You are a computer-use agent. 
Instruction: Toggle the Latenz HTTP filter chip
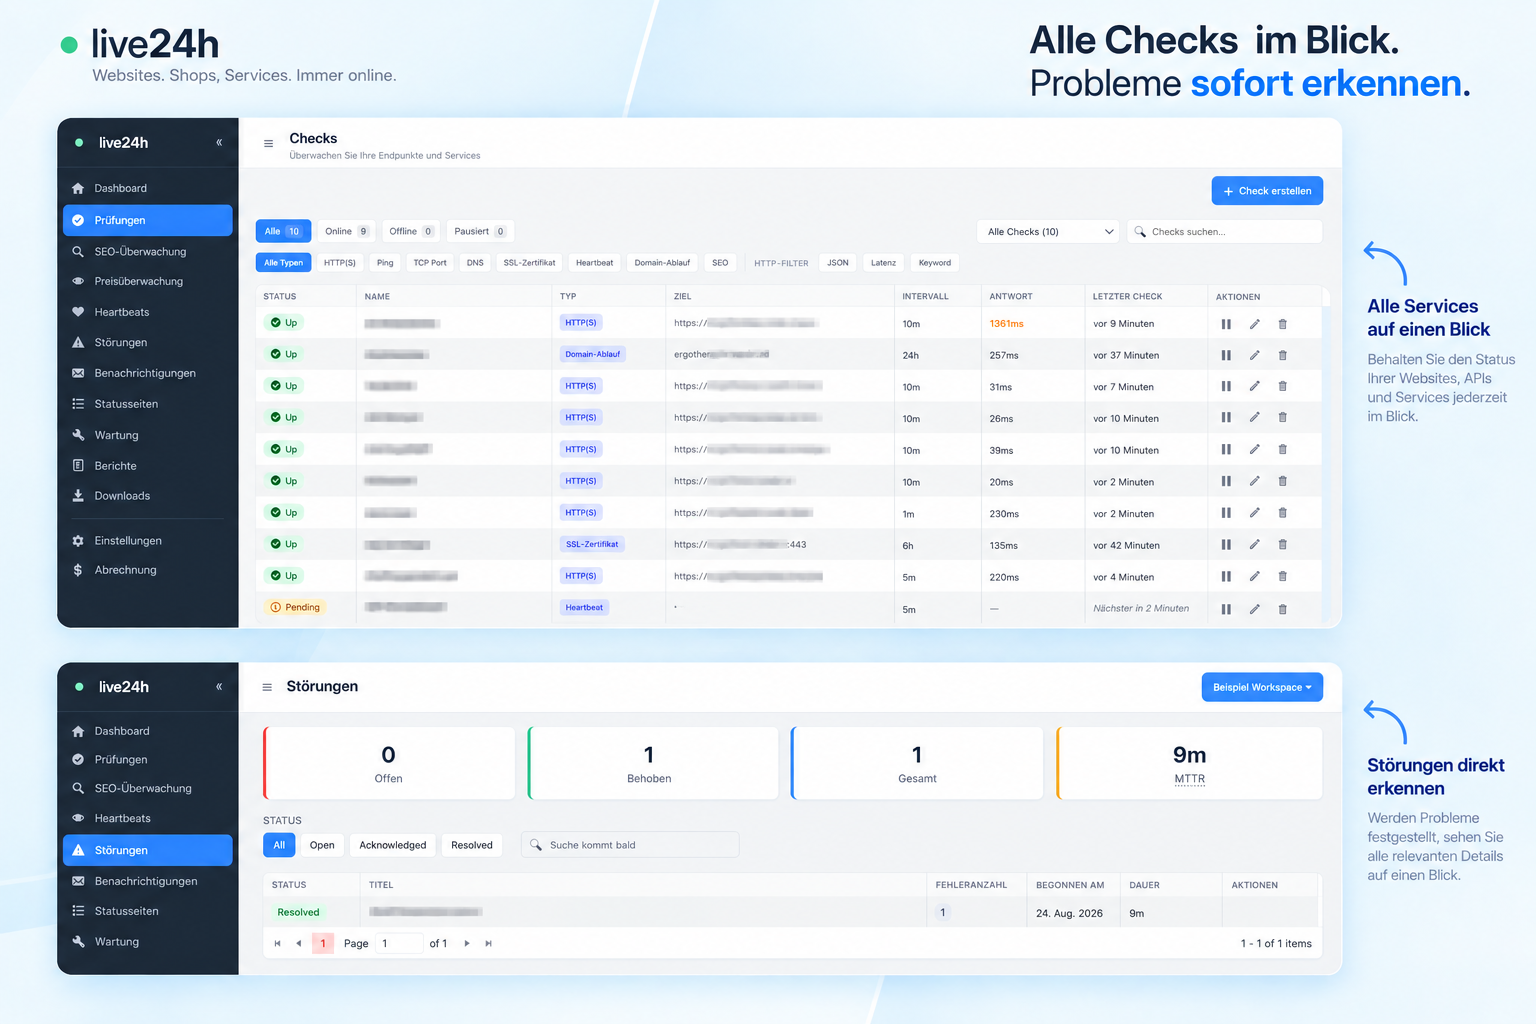(884, 263)
